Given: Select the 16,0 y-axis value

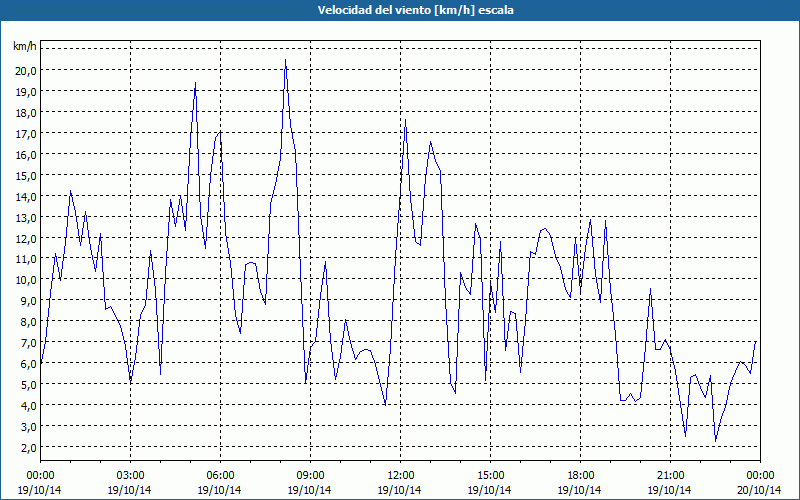Looking at the screenshot, I should pos(26,155).
